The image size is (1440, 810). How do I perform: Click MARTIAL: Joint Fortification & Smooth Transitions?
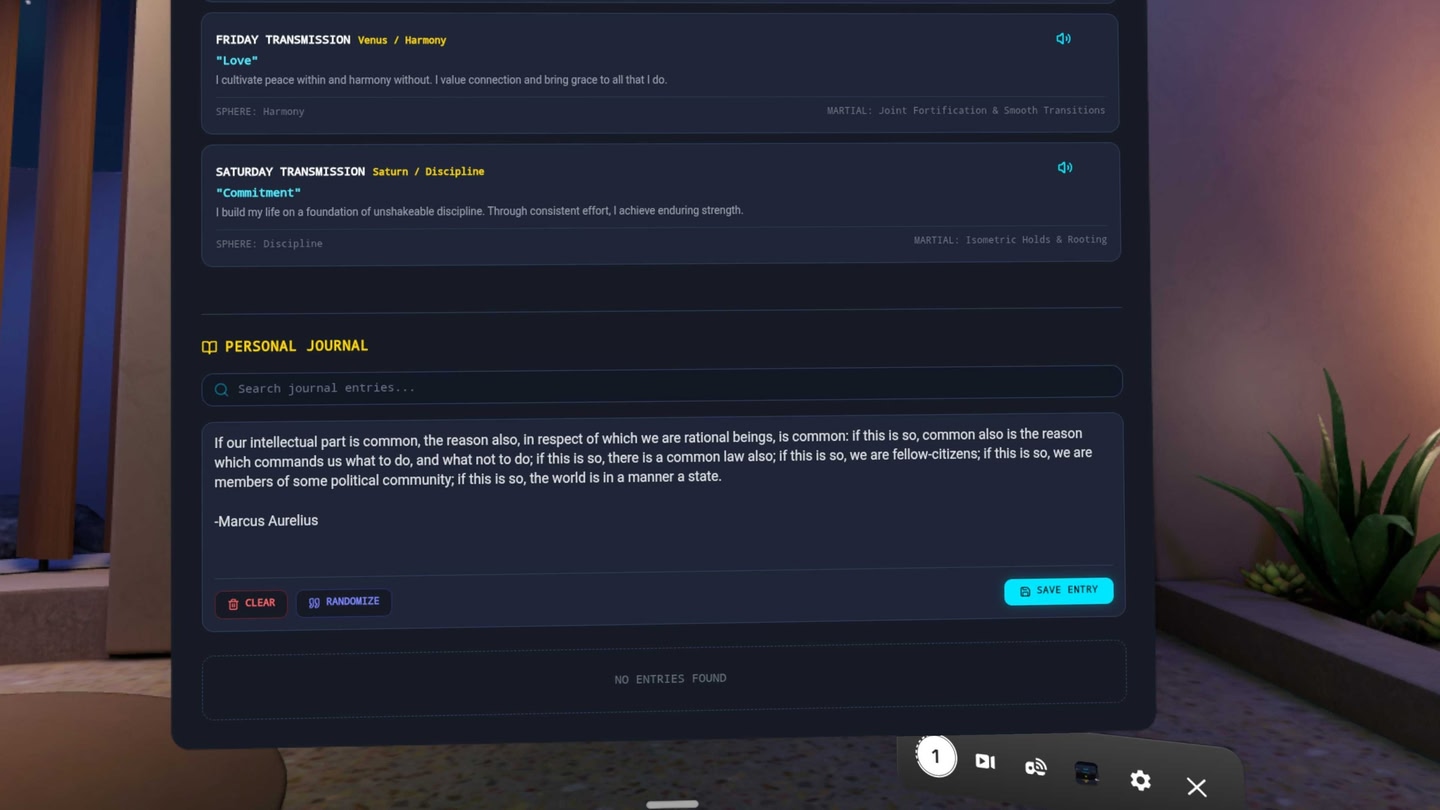(x=966, y=110)
